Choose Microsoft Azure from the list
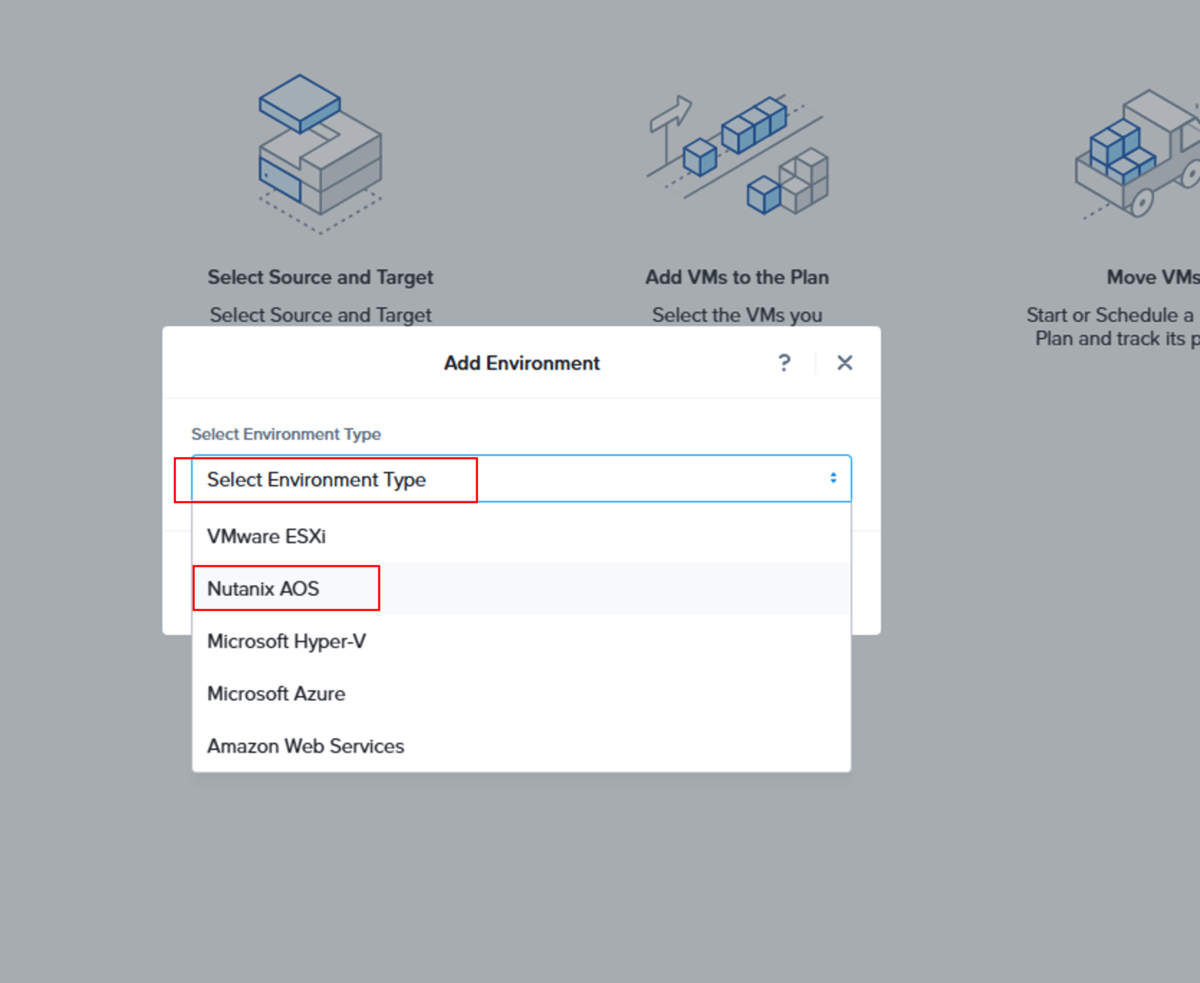 [521, 693]
